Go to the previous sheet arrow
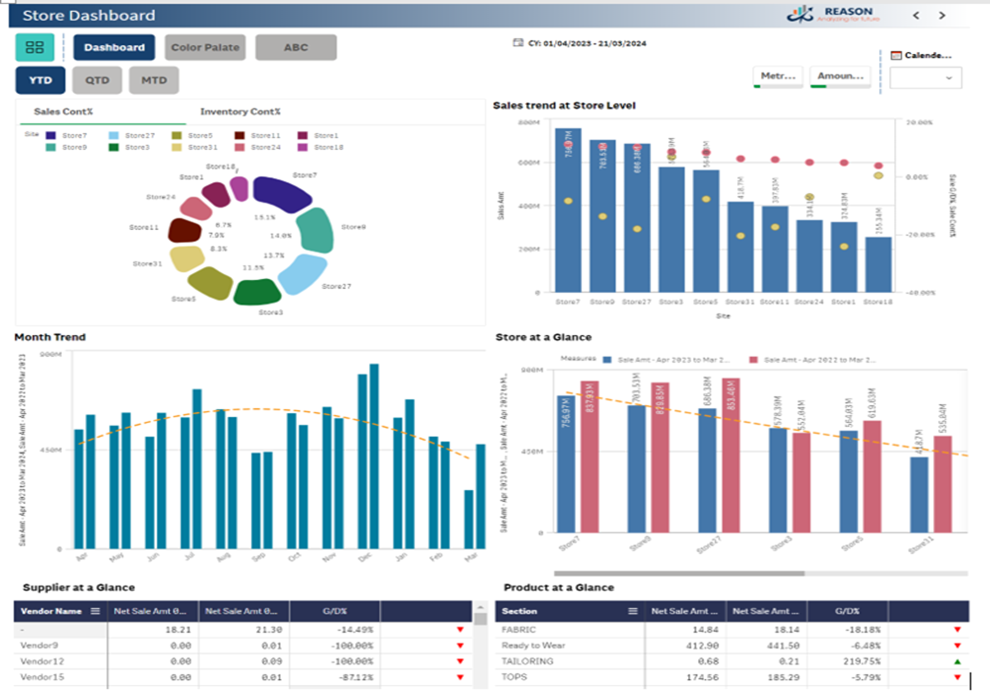 pyautogui.click(x=916, y=15)
